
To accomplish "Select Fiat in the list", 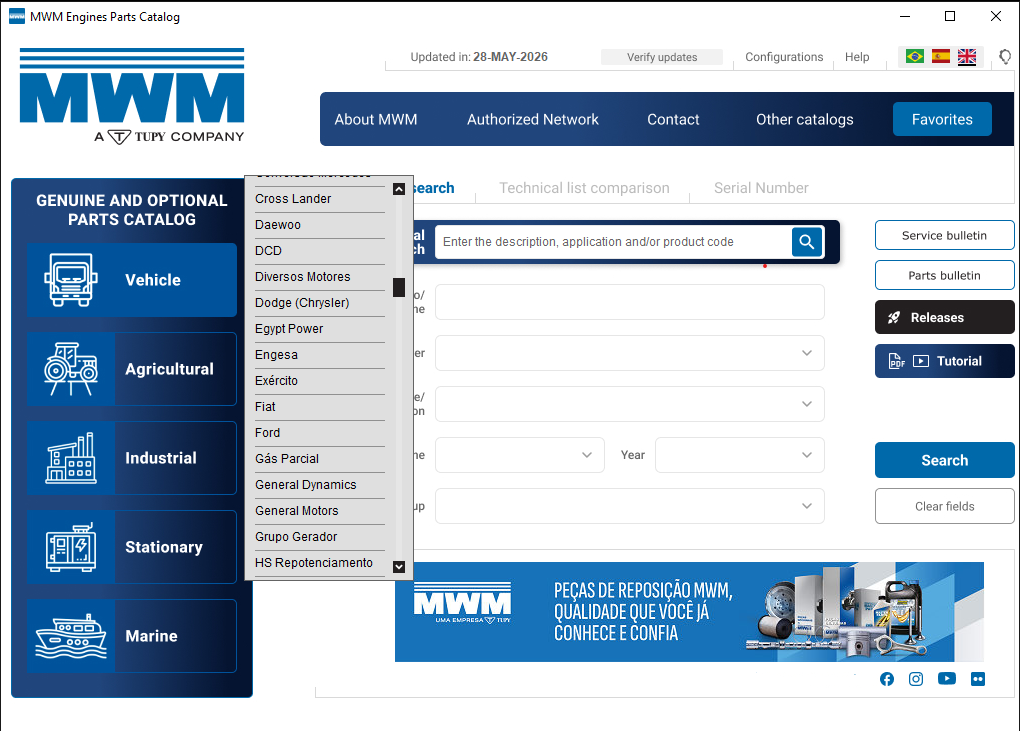I will [319, 407].
